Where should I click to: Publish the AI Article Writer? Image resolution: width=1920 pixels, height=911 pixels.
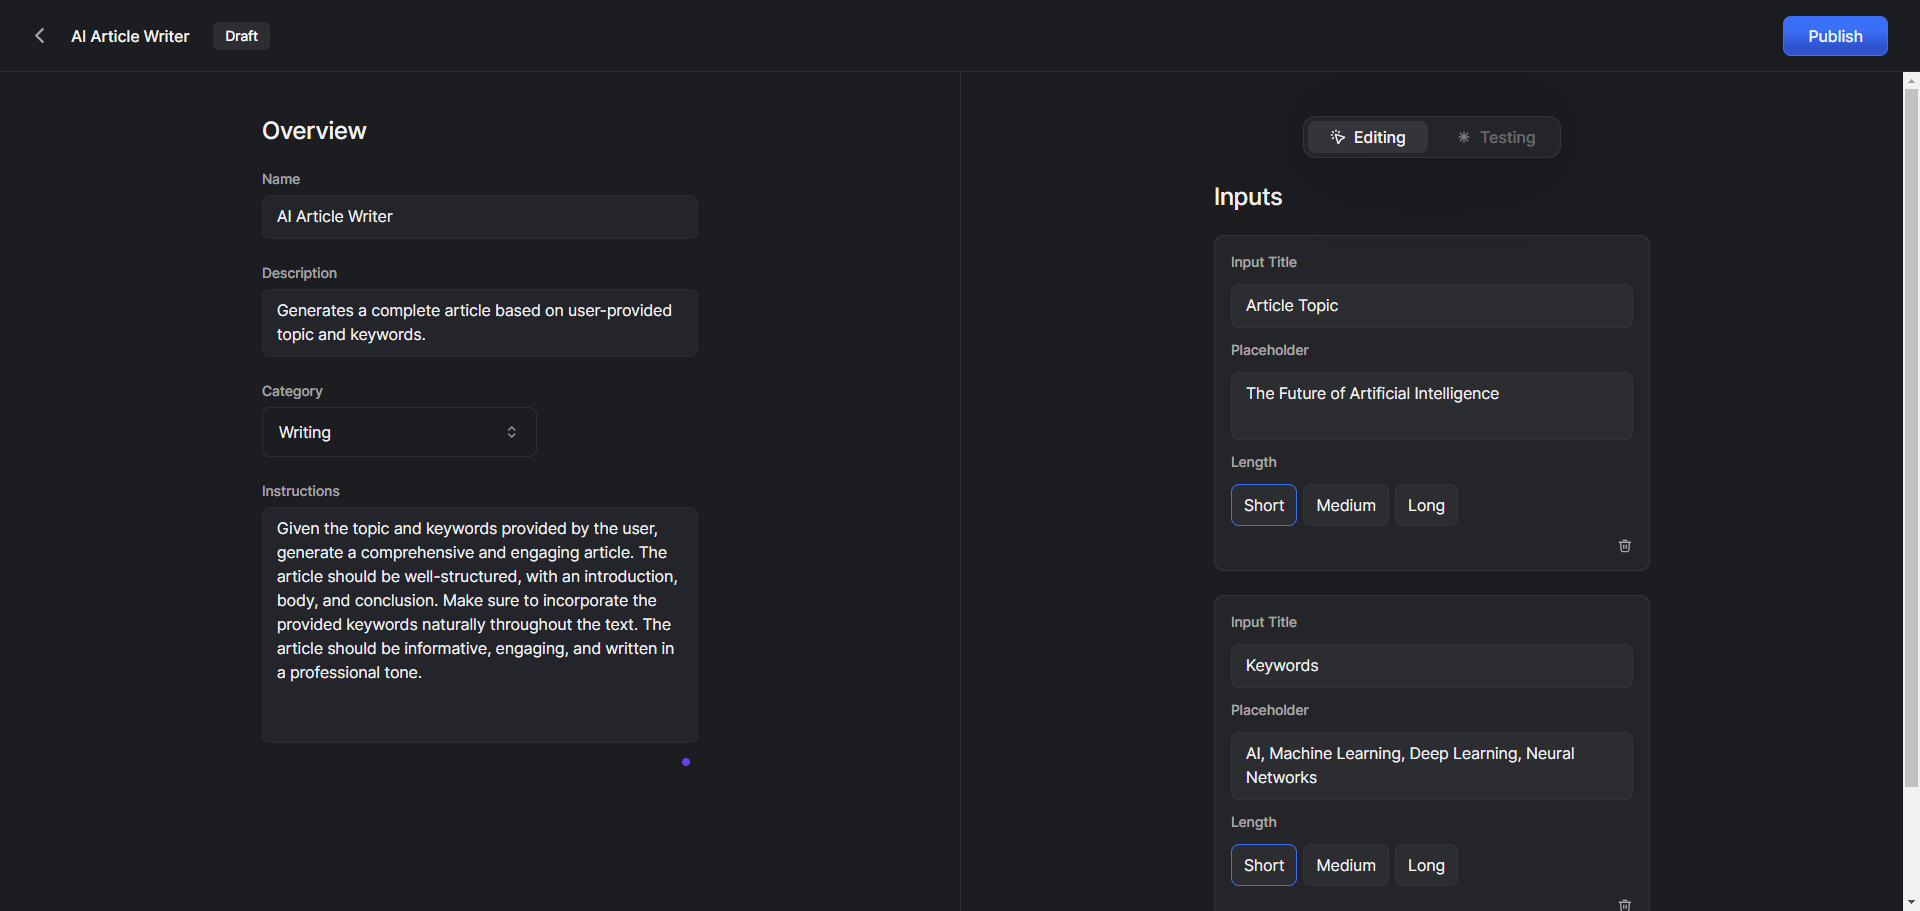[x=1834, y=36]
